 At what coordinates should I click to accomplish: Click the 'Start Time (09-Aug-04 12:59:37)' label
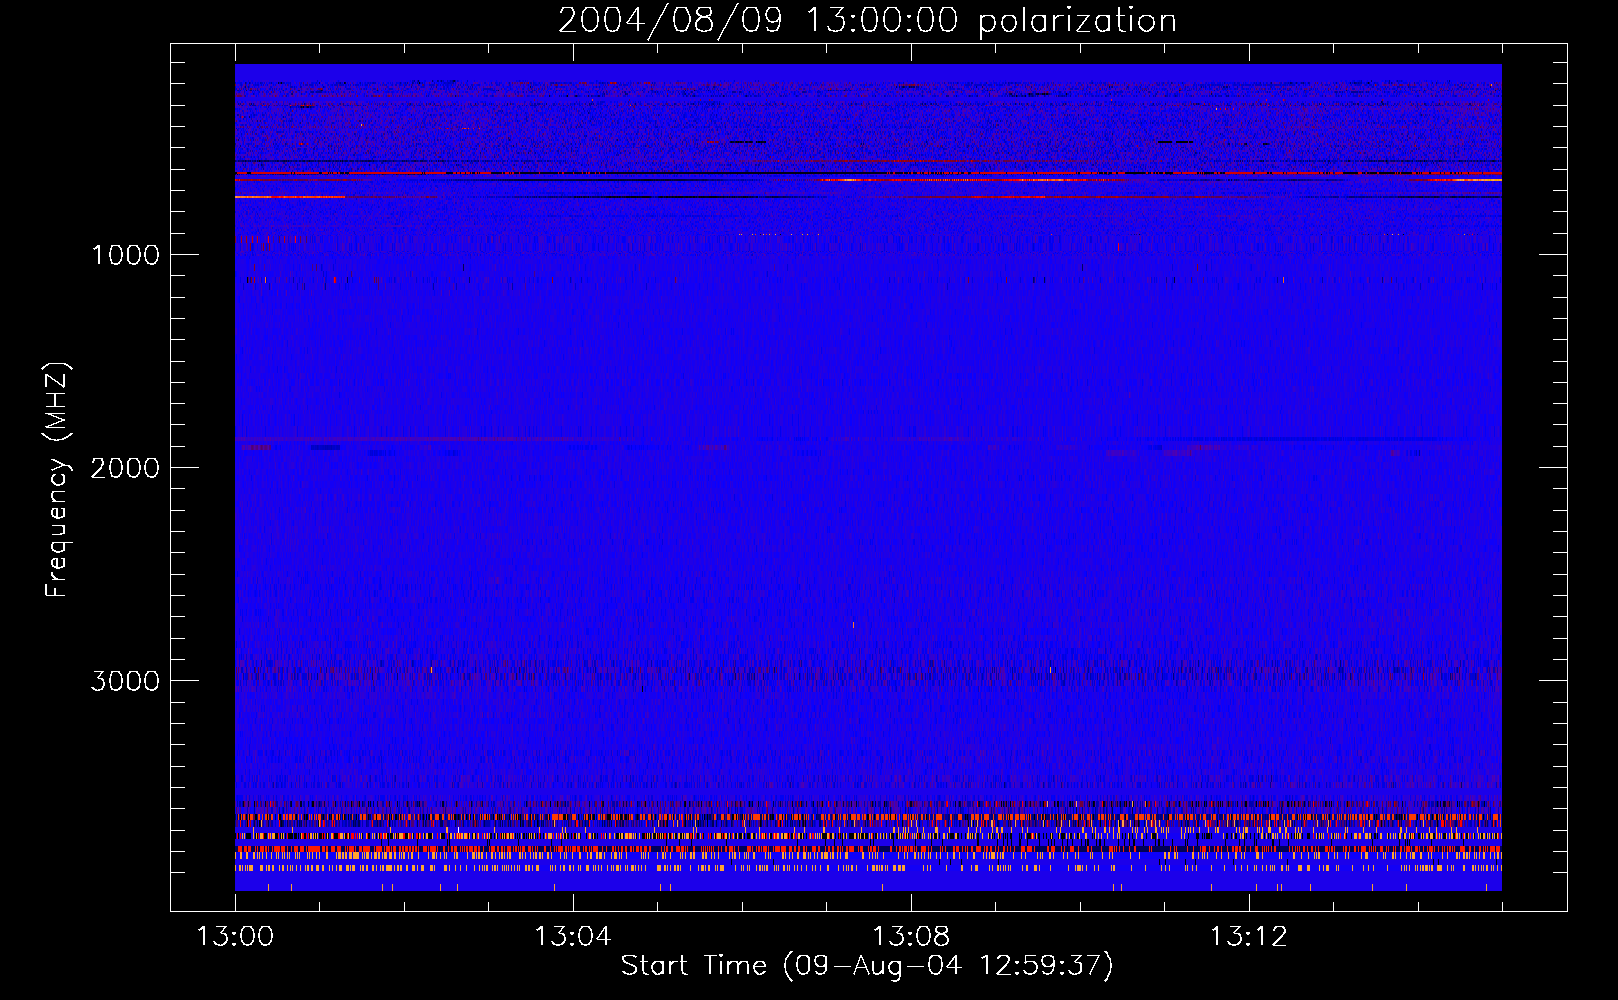tap(867, 966)
